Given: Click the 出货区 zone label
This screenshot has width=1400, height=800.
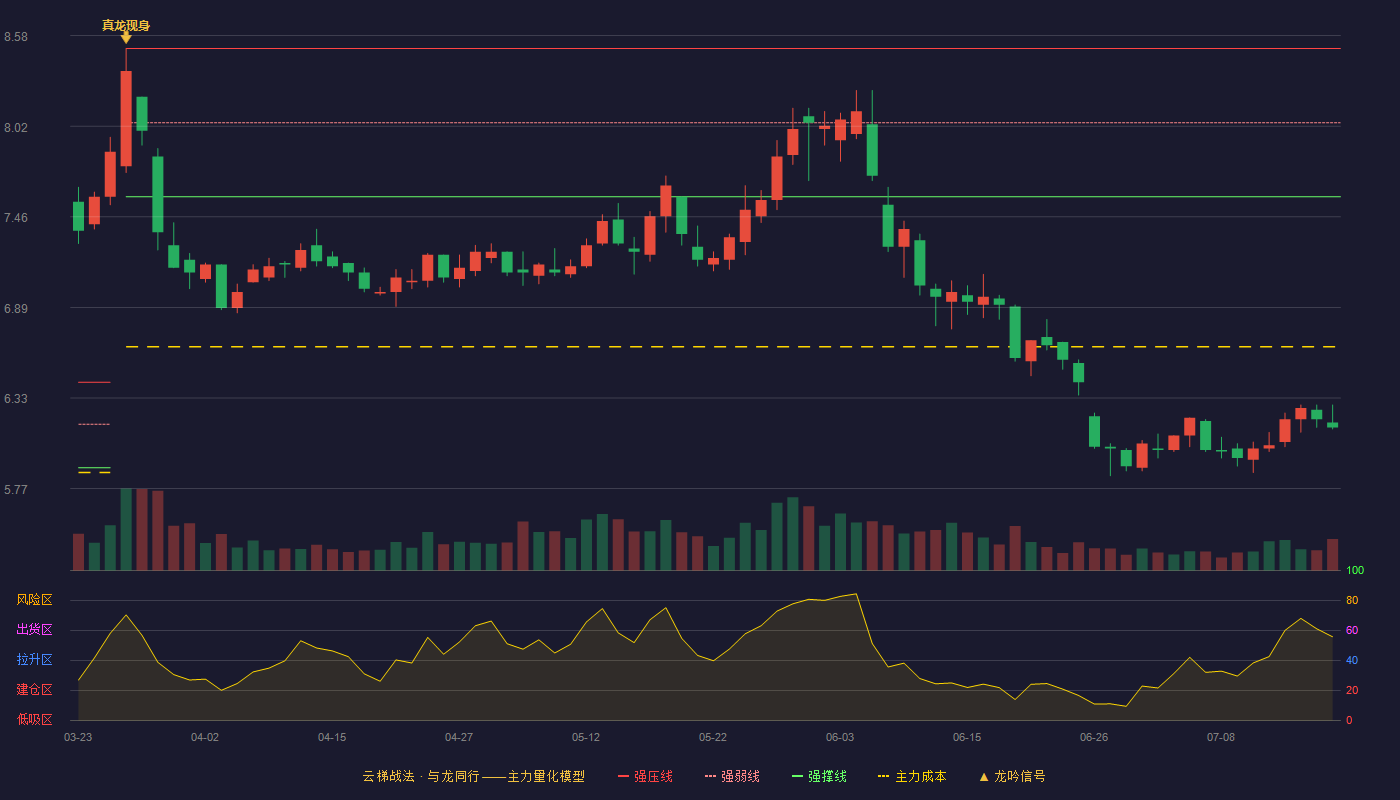Looking at the screenshot, I should coord(34,630).
